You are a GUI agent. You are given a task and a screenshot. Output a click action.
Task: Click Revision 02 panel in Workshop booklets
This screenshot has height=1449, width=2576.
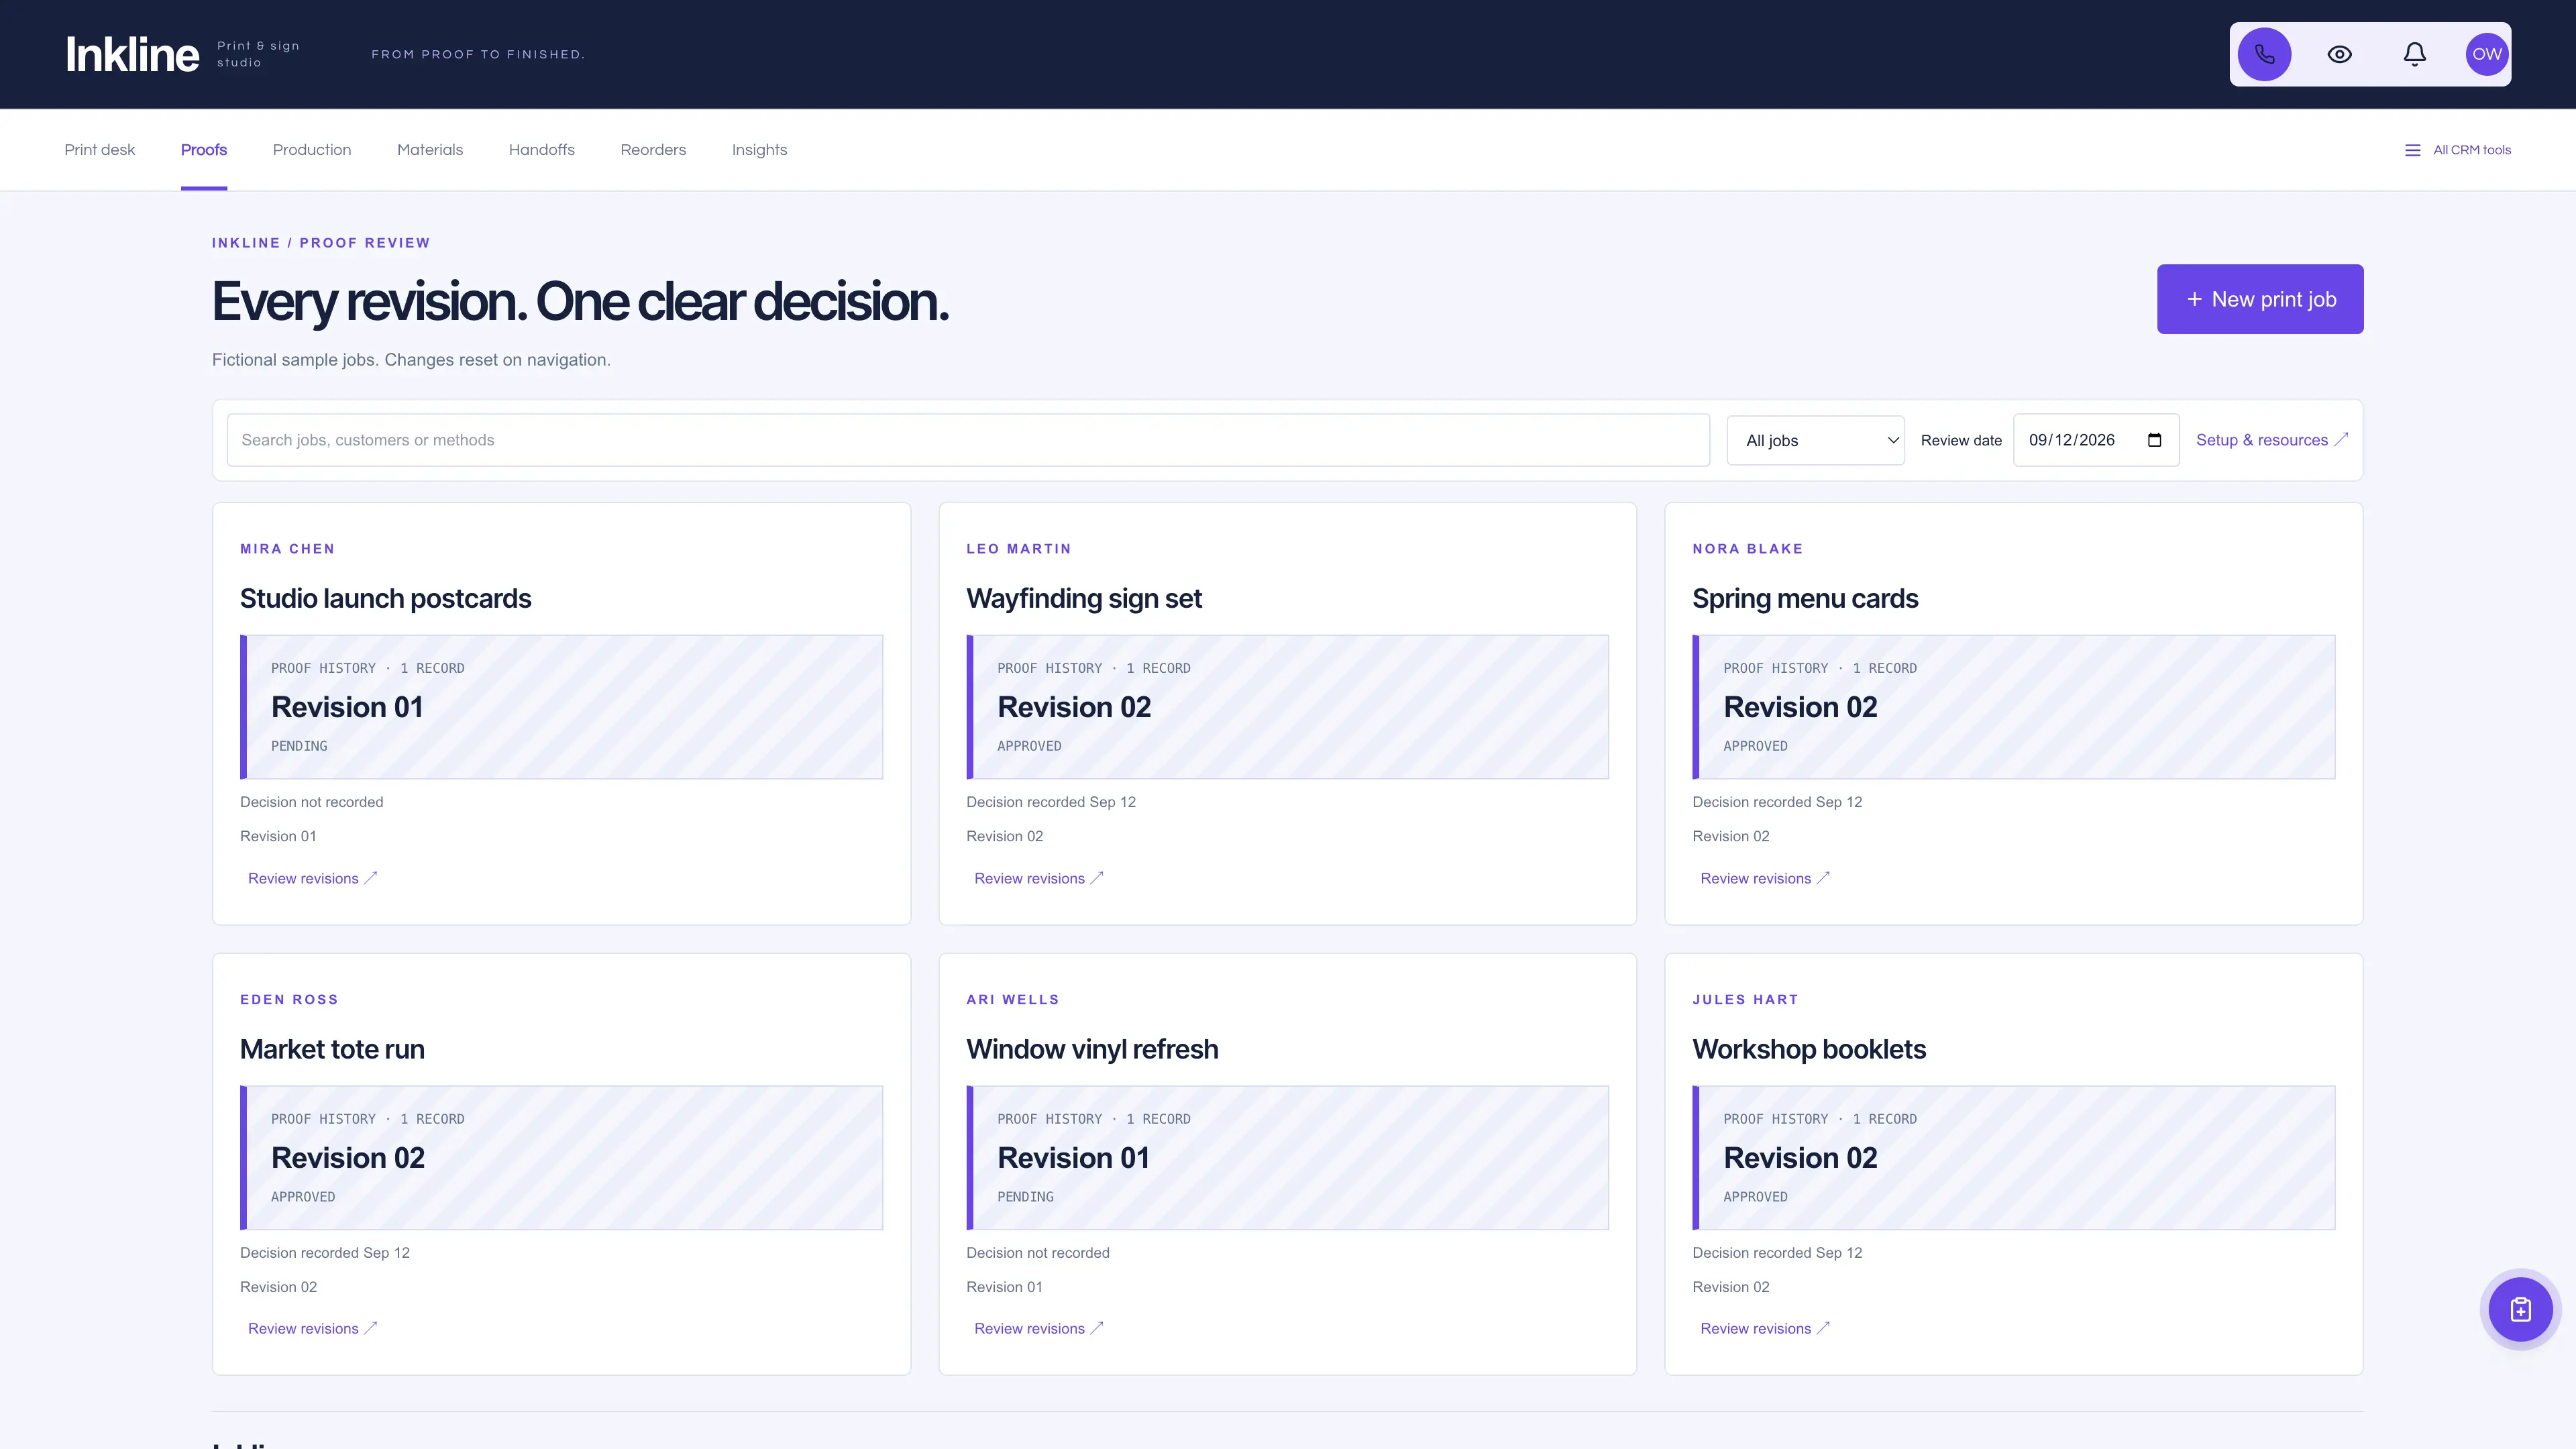point(2013,1158)
